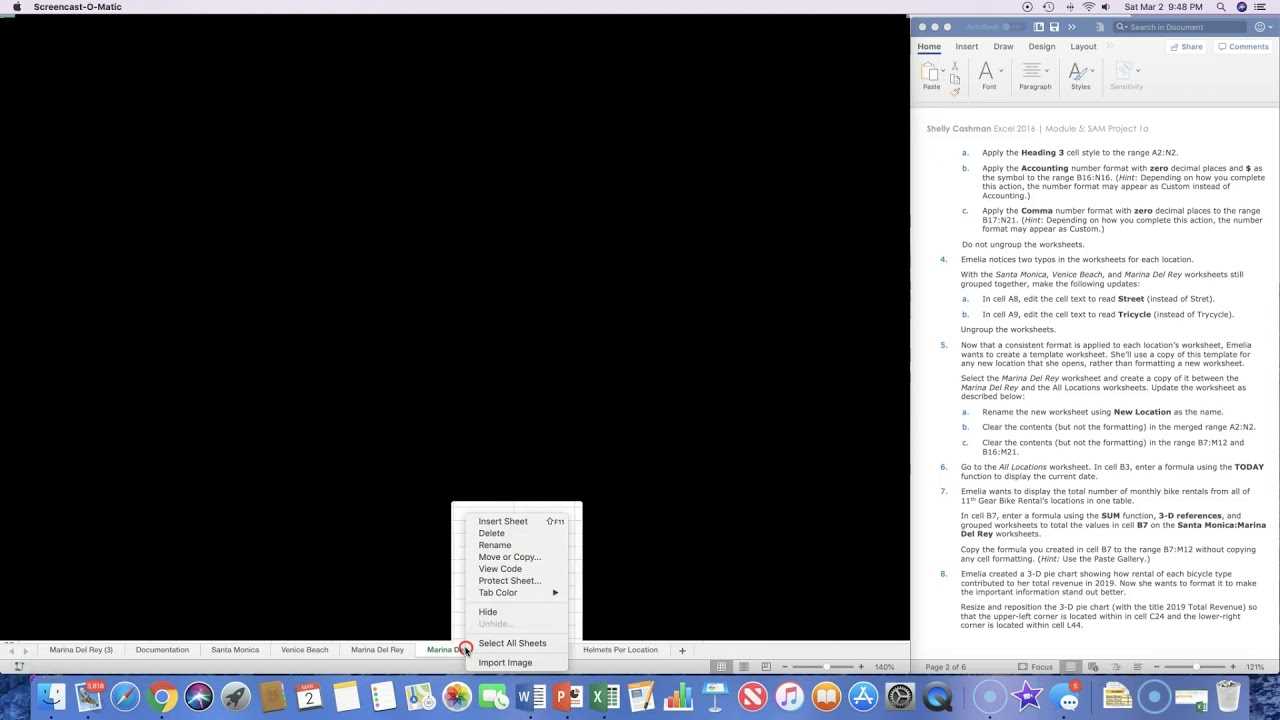1280x720 pixels.
Task: Switch to Insert tab in Word
Action: (x=966, y=46)
